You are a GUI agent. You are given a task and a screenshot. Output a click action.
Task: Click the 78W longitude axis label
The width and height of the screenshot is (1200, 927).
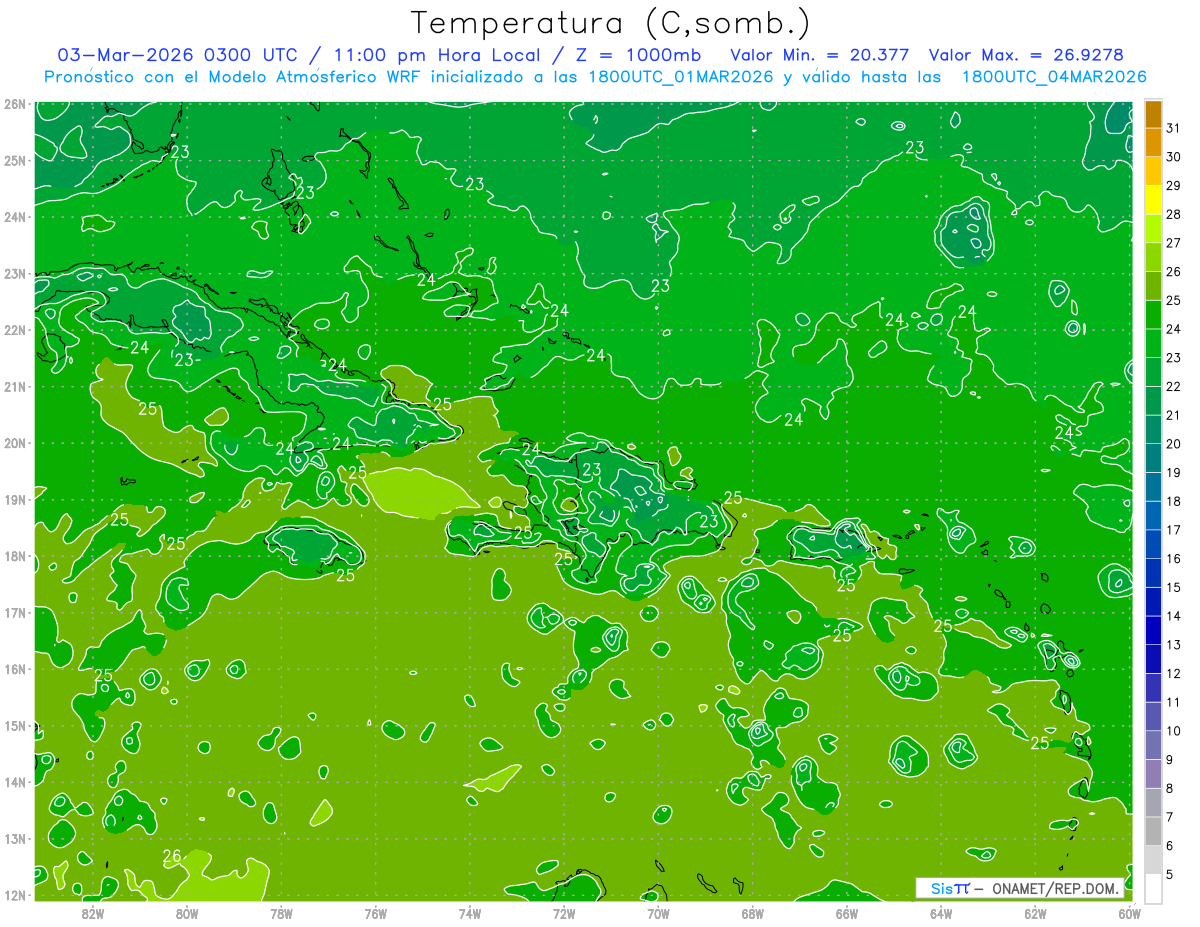pos(281,913)
